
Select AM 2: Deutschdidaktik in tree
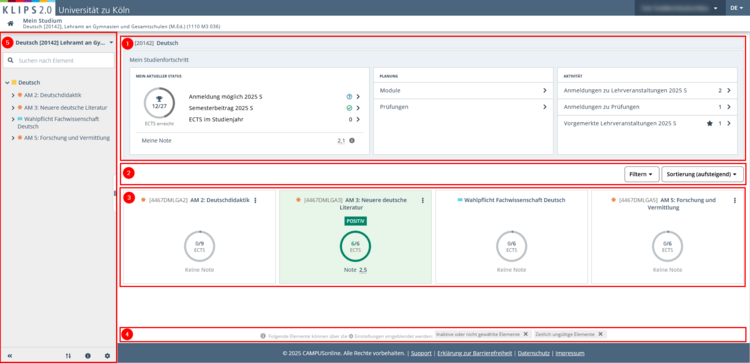click(x=53, y=95)
